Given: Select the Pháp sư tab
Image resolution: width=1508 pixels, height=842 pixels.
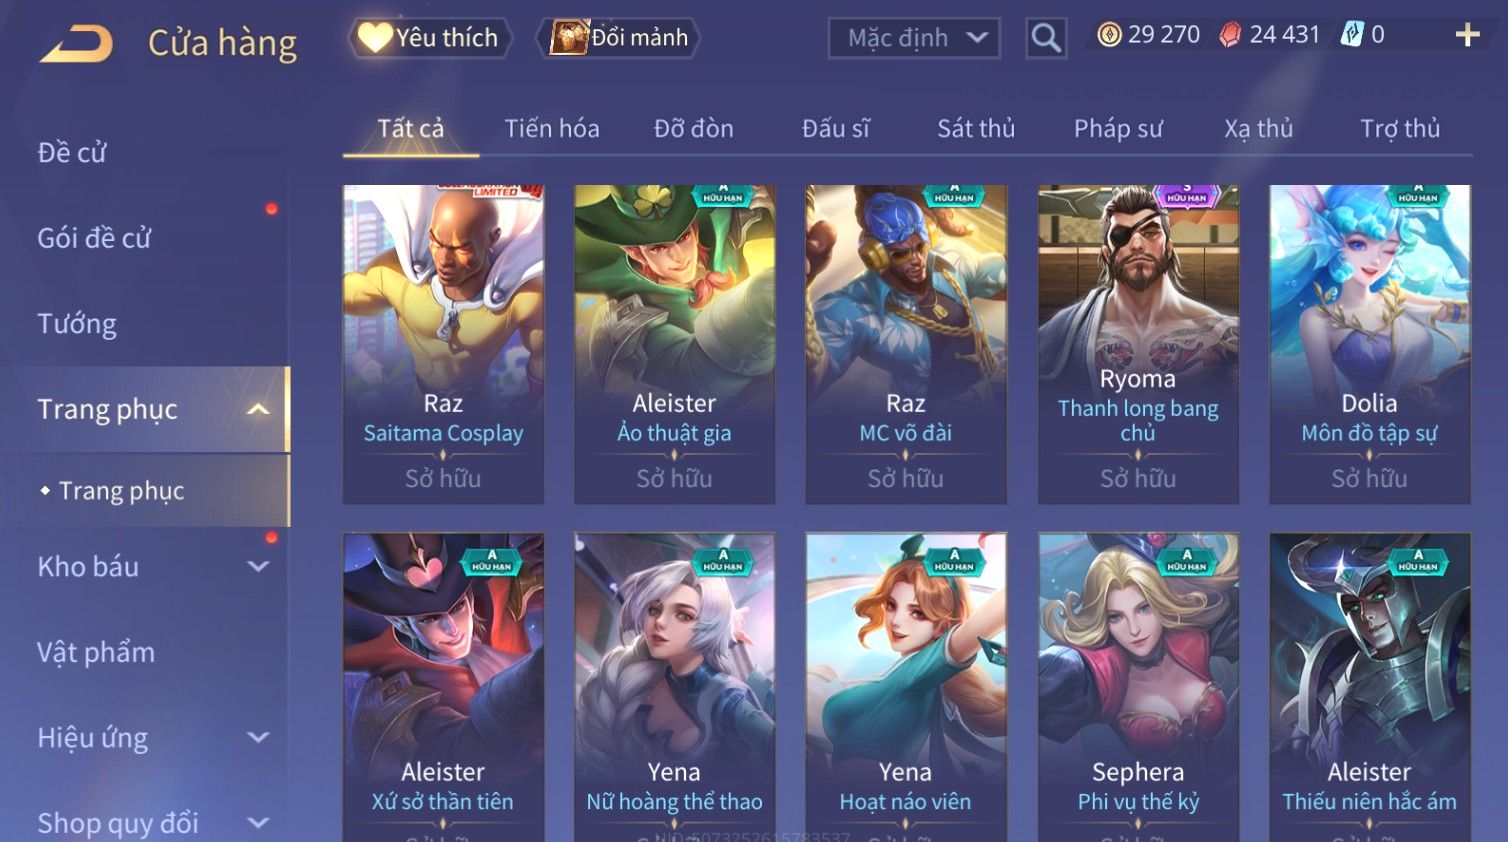Looking at the screenshot, I should [1118, 128].
